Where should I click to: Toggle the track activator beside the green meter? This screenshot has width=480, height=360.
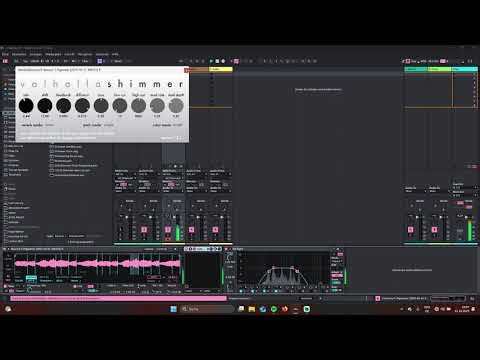click(x=168, y=229)
